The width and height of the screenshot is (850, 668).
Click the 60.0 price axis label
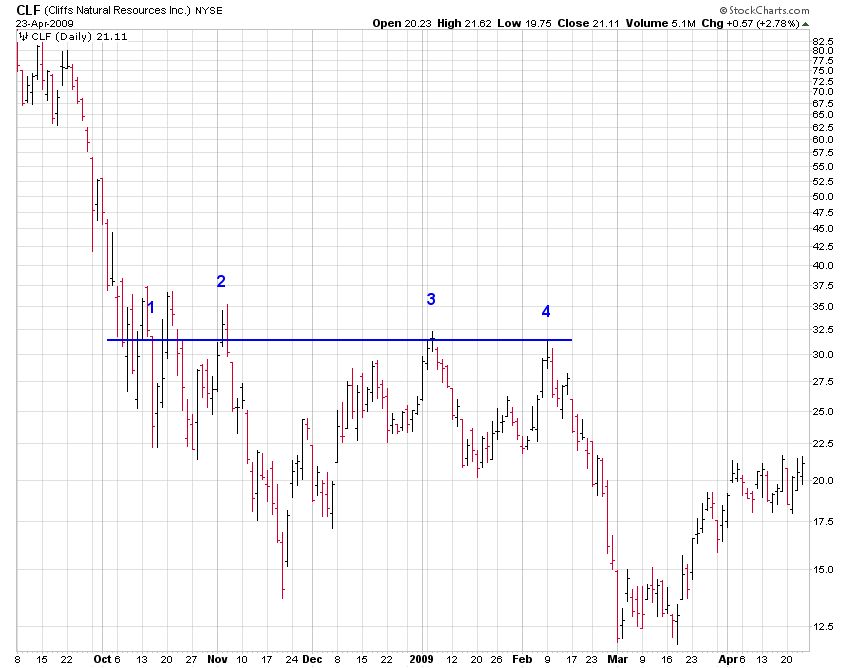822,139
